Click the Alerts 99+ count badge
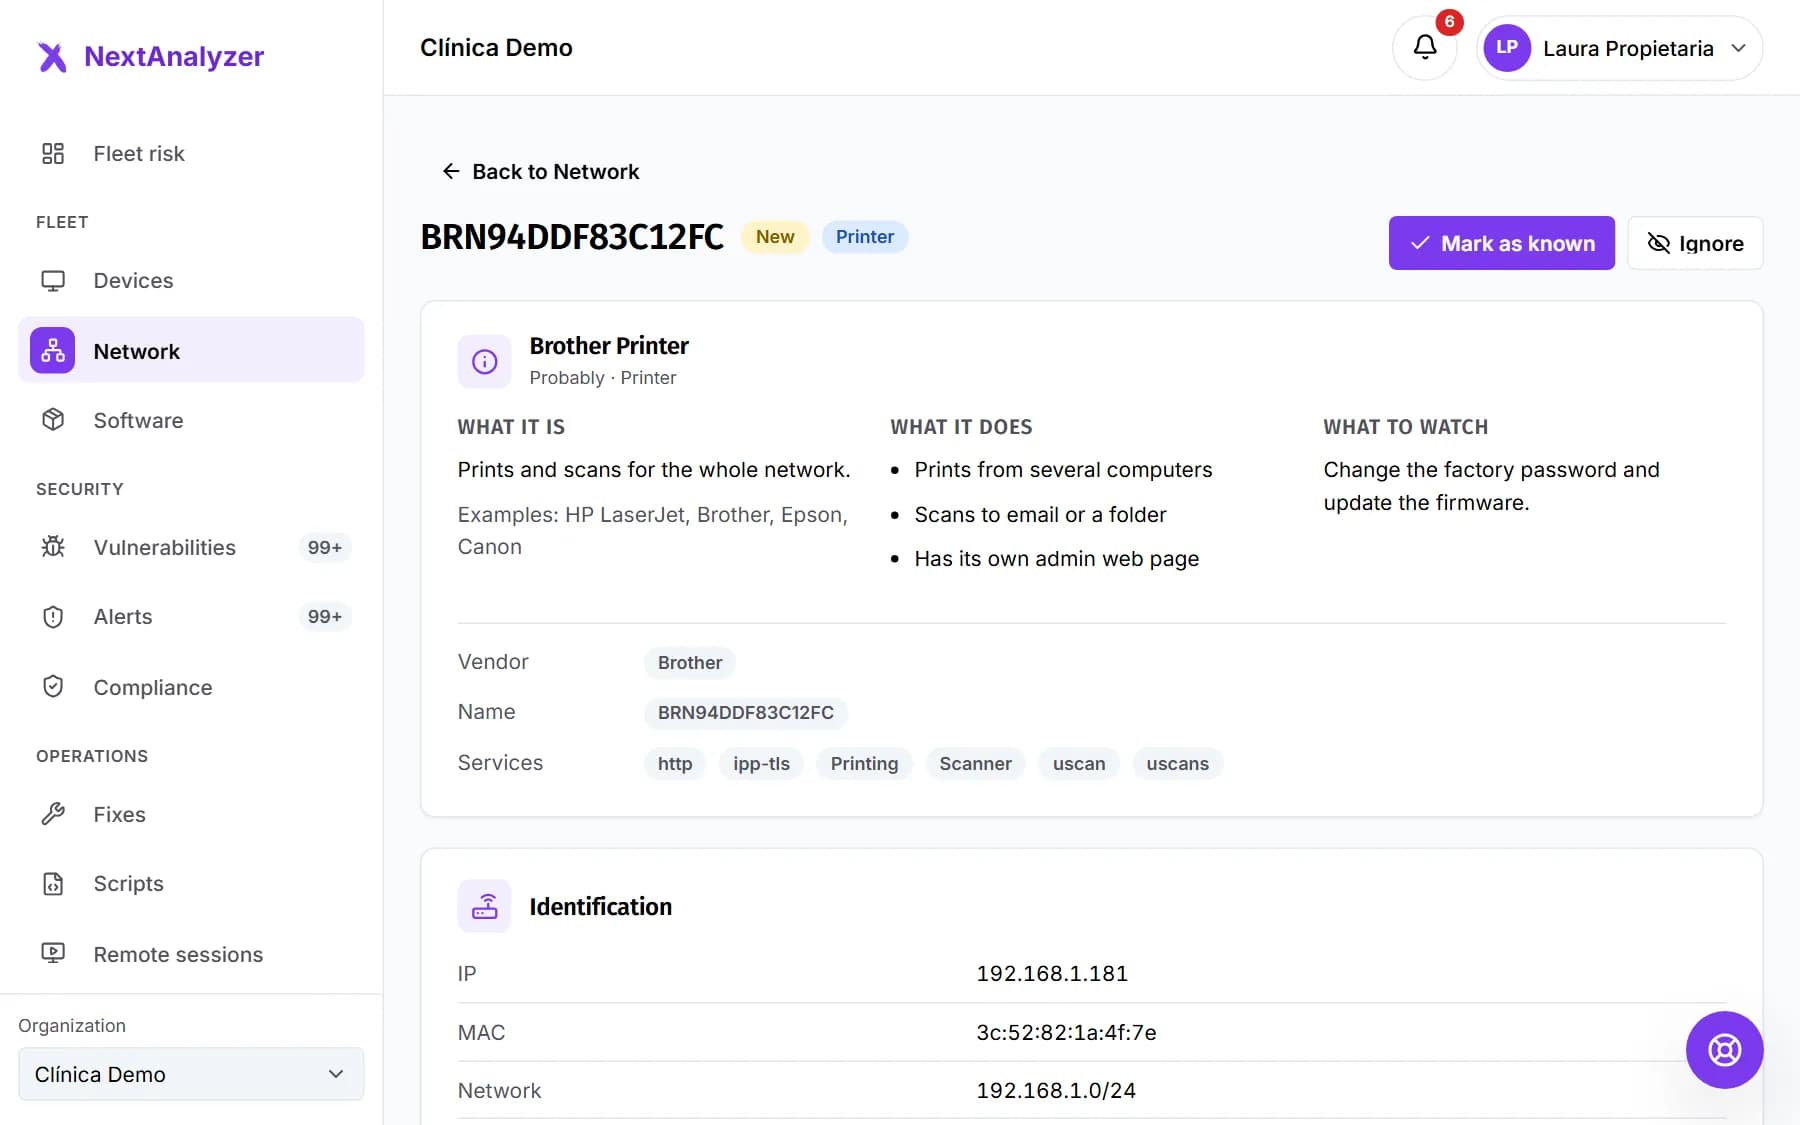 [x=325, y=617]
